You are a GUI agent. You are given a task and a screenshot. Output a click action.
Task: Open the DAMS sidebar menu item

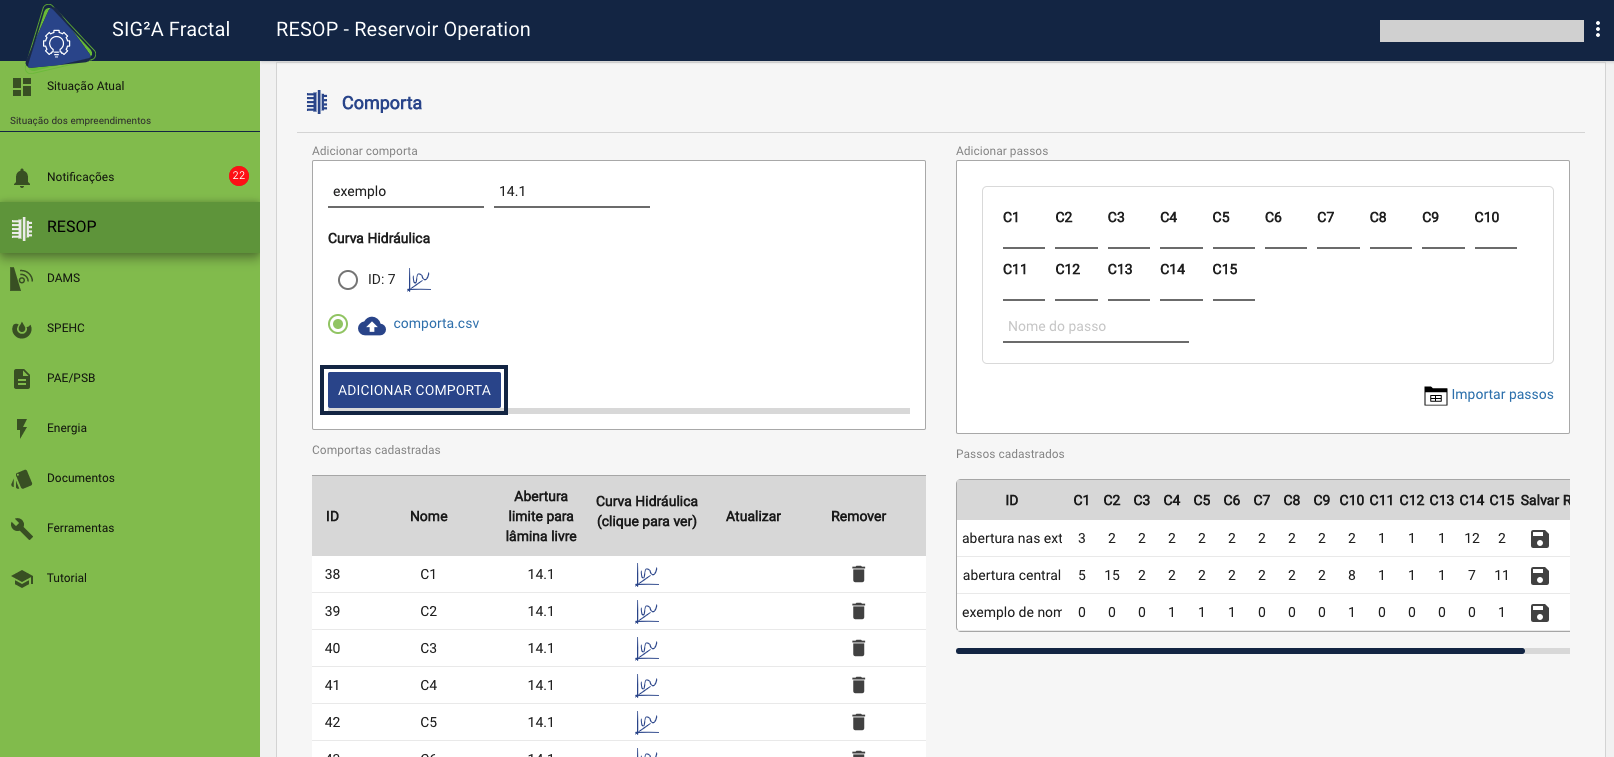point(63,278)
